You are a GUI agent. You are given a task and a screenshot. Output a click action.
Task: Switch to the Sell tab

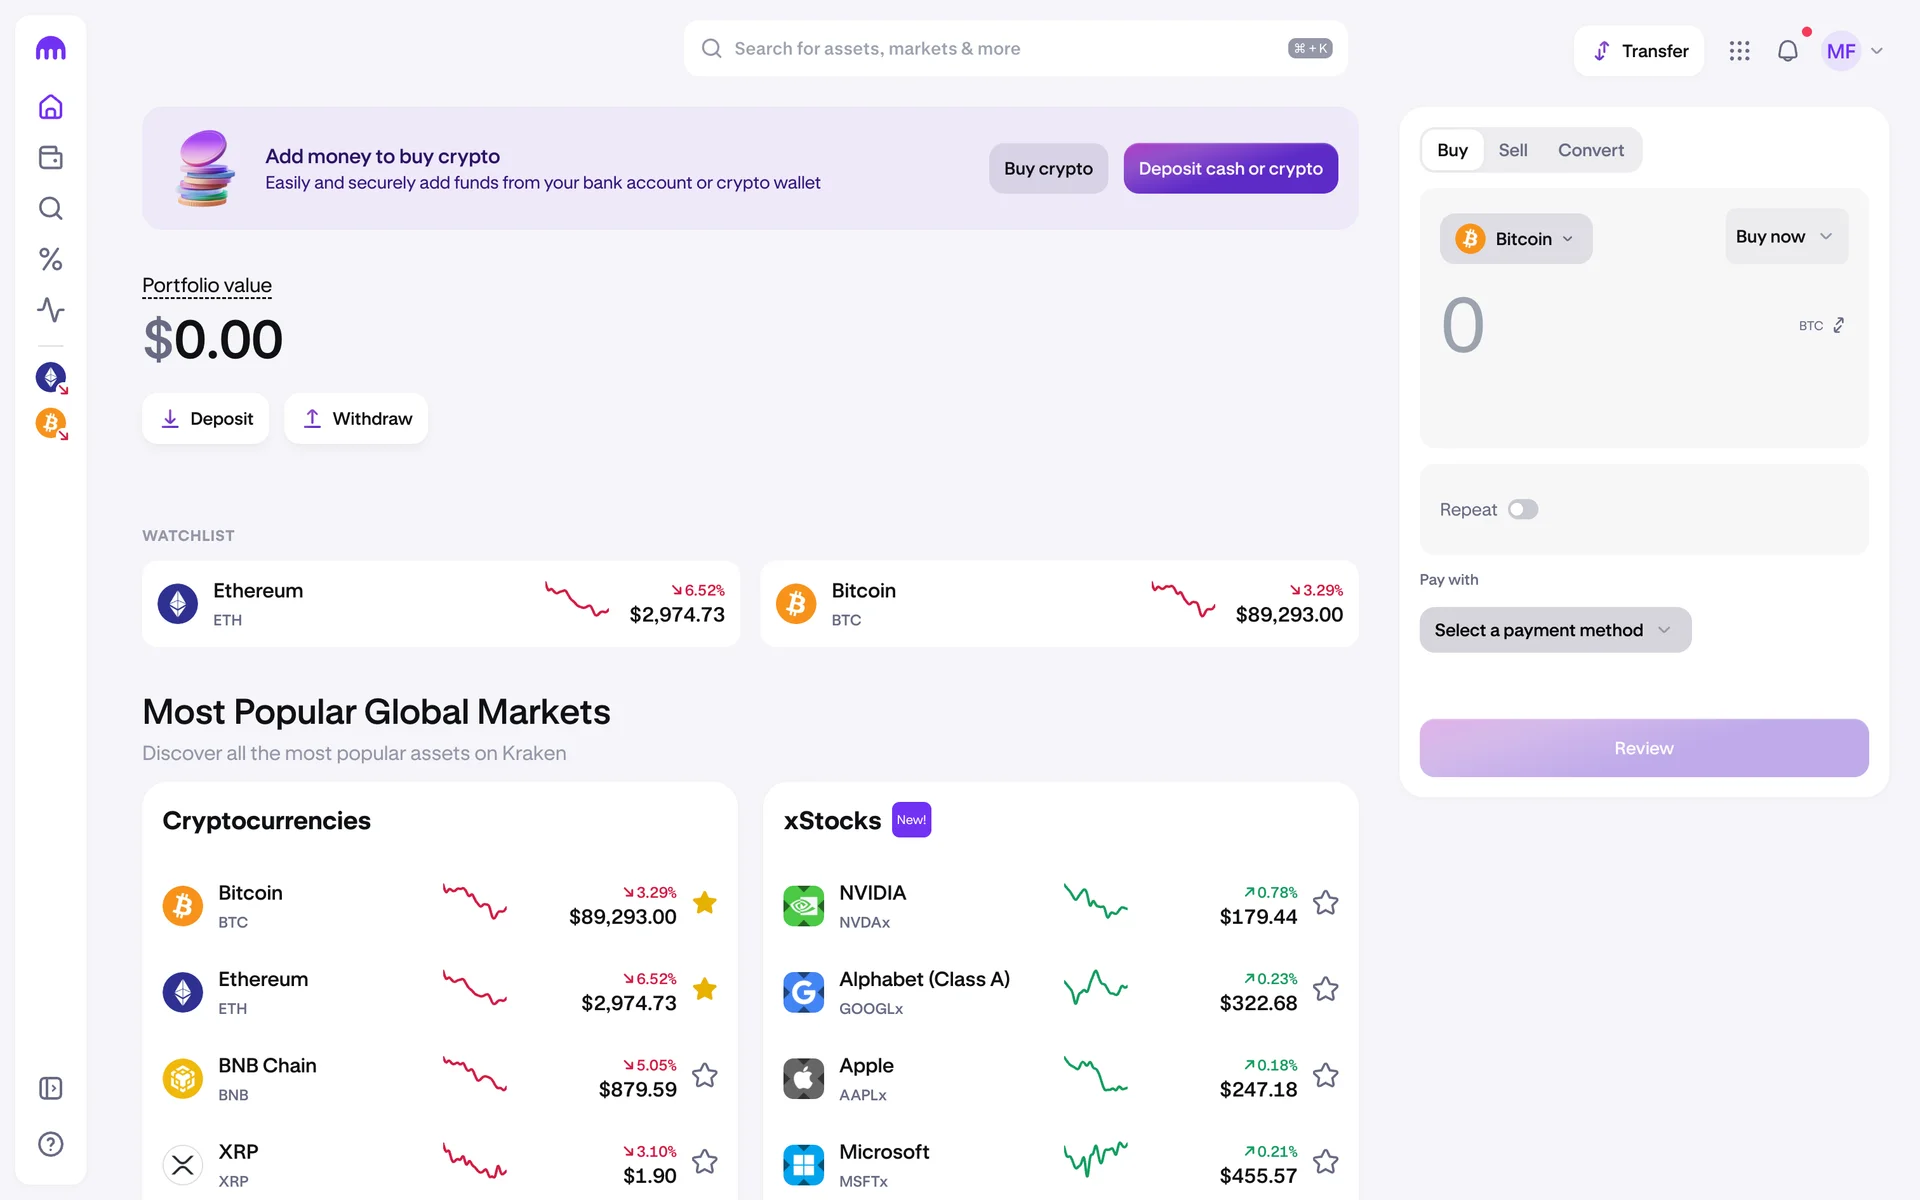pyautogui.click(x=1512, y=150)
